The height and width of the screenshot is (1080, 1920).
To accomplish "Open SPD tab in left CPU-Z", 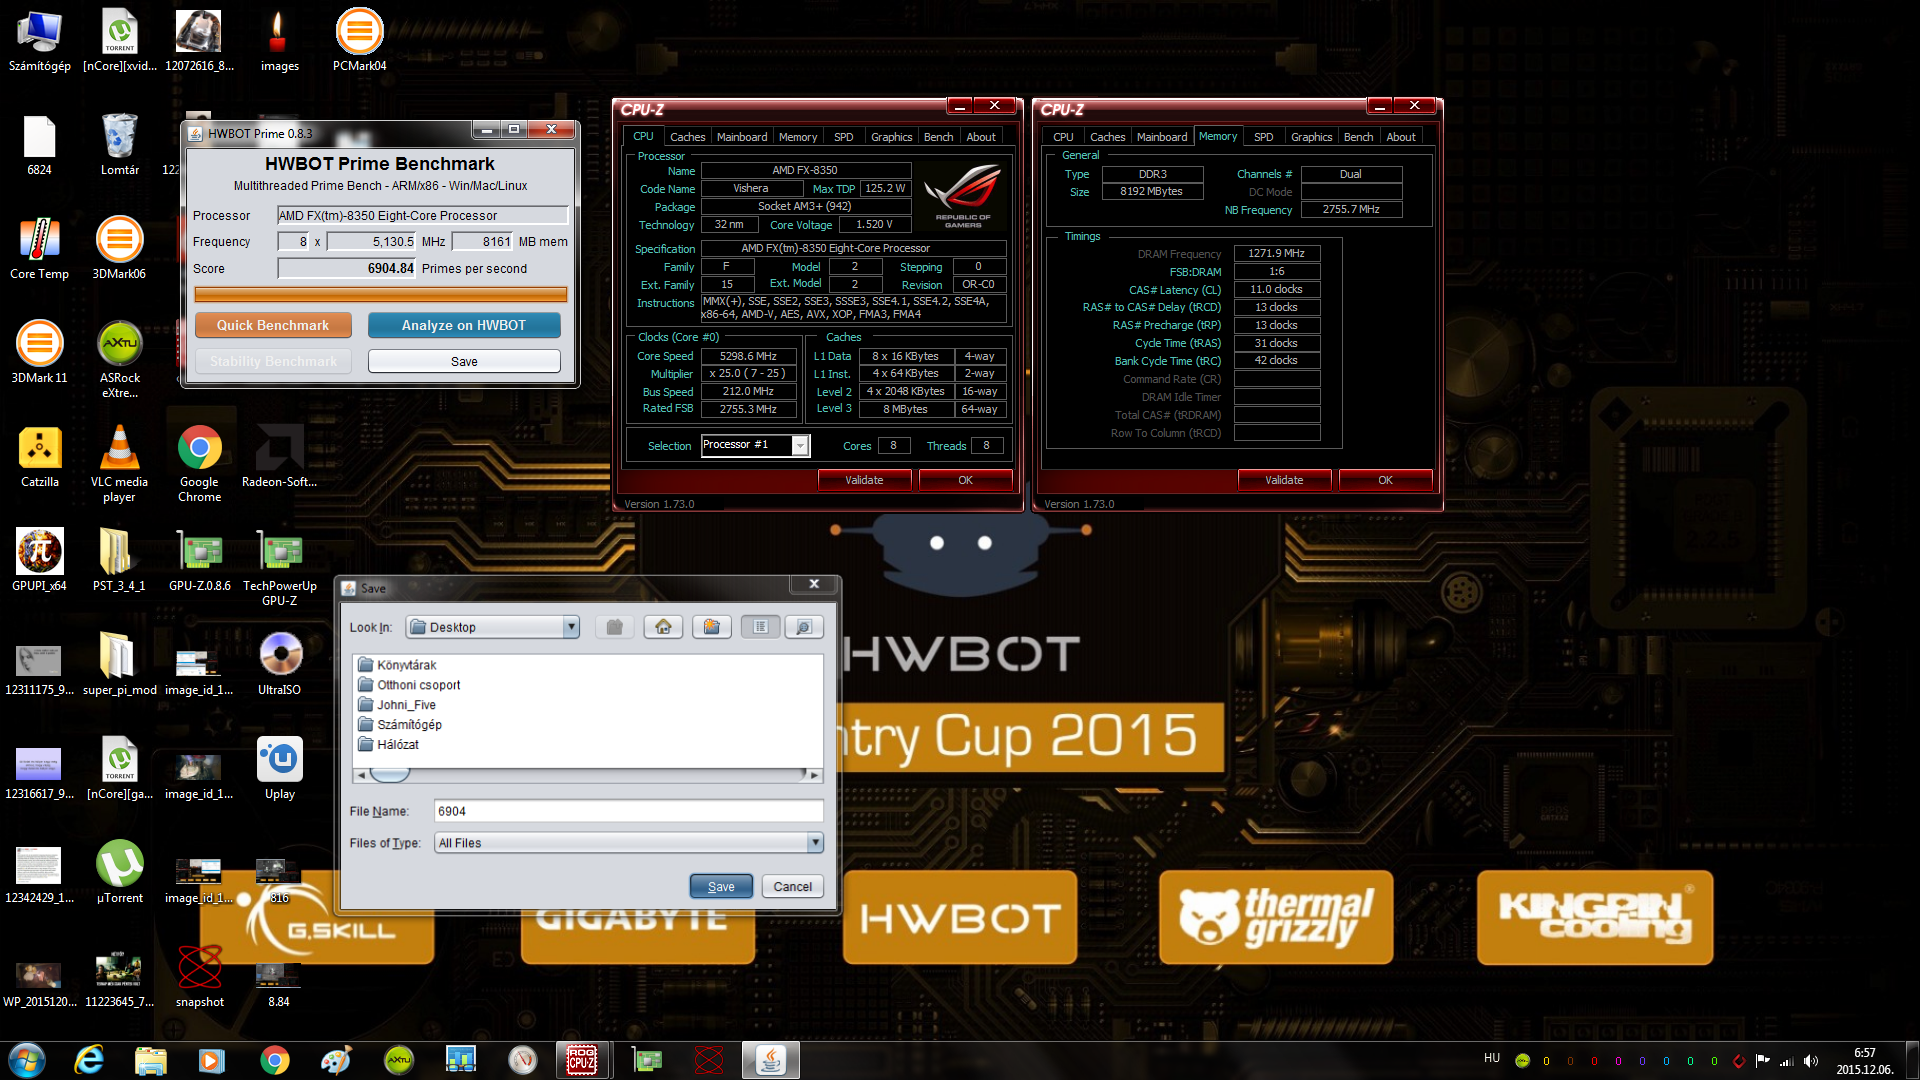I will (844, 137).
